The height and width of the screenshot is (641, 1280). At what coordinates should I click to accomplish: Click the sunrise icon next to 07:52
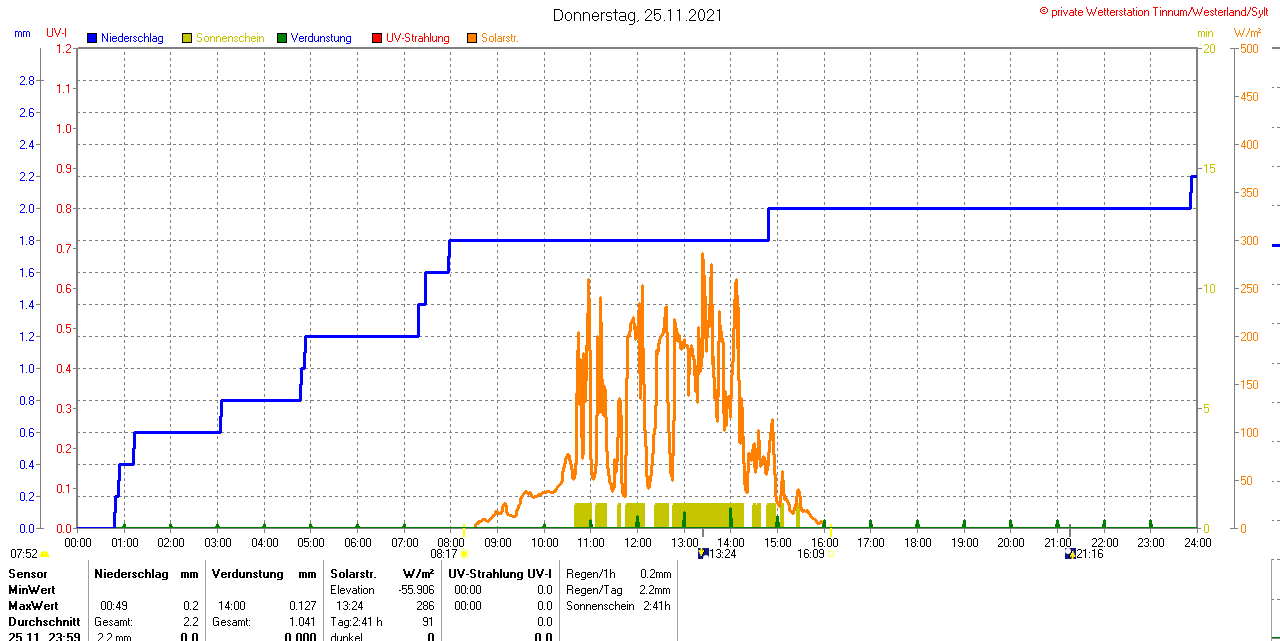coord(45,554)
